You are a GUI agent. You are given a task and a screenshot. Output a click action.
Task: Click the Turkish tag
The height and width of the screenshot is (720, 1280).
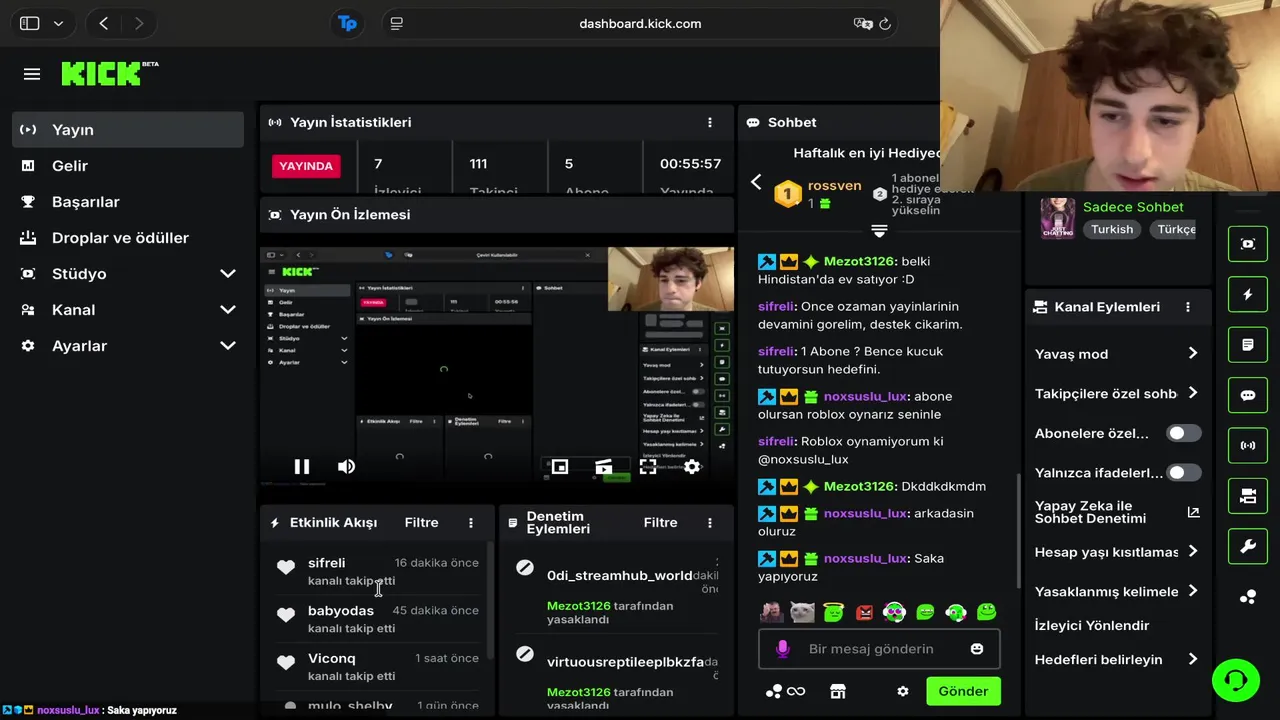(1112, 229)
